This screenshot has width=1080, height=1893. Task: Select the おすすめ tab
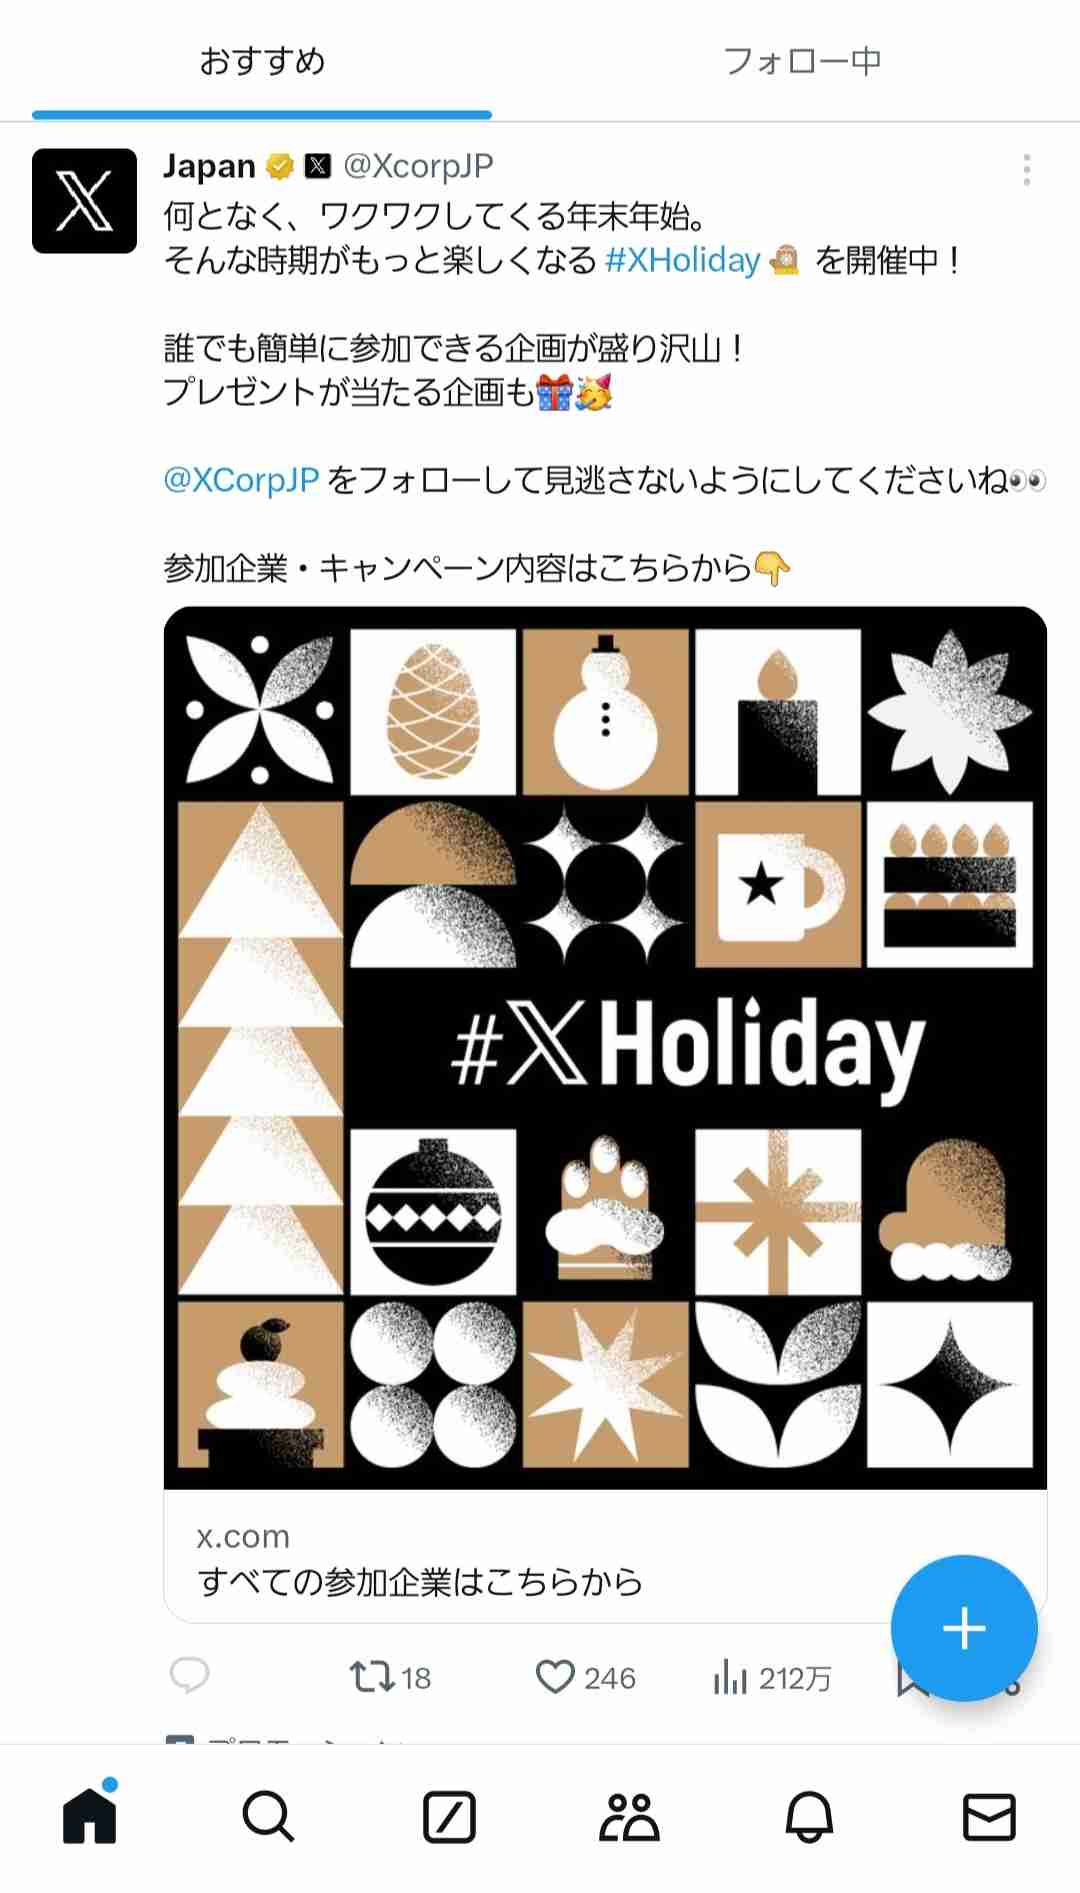pyautogui.click(x=262, y=61)
